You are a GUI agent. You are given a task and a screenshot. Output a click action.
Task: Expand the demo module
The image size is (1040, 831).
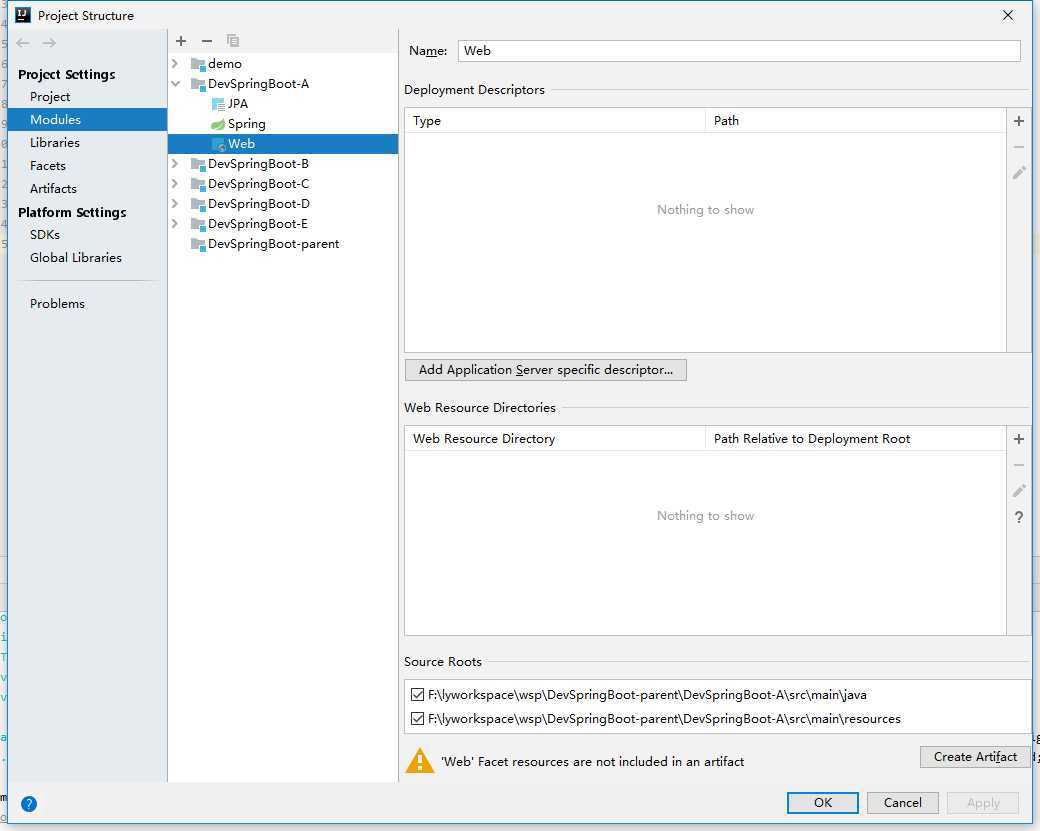click(175, 64)
